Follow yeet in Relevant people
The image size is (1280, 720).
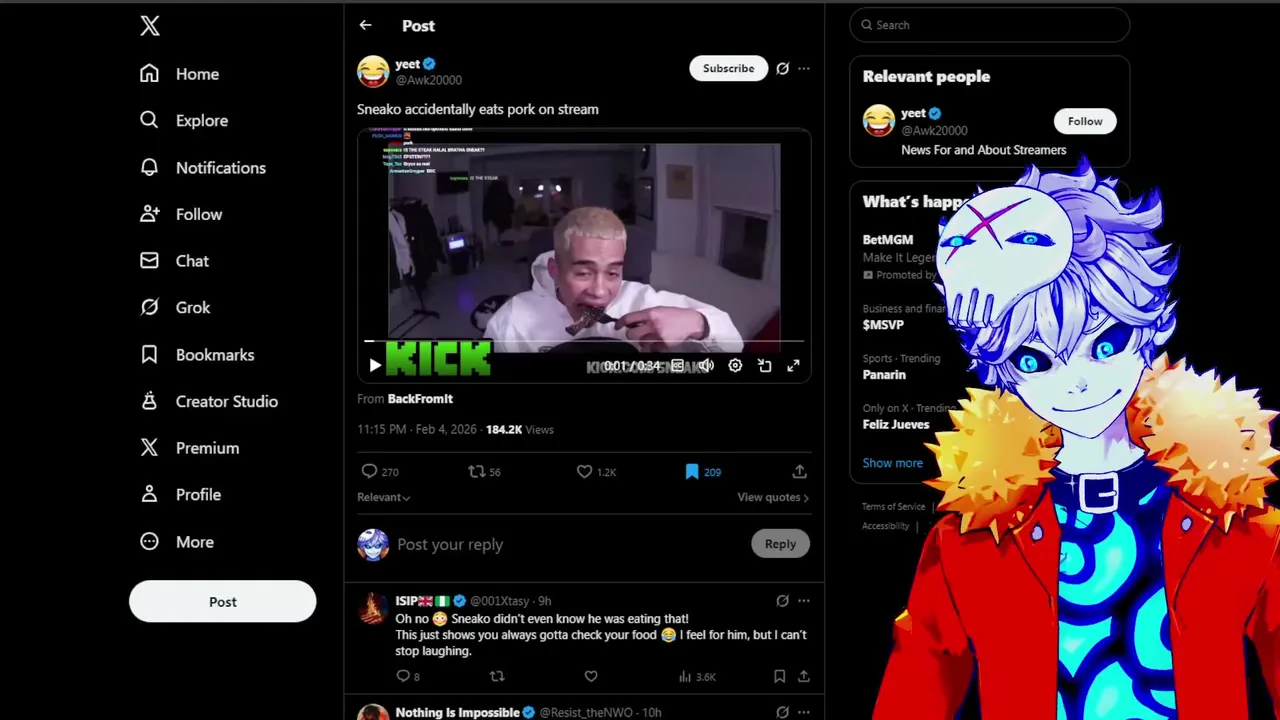pyautogui.click(x=1085, y=121)
